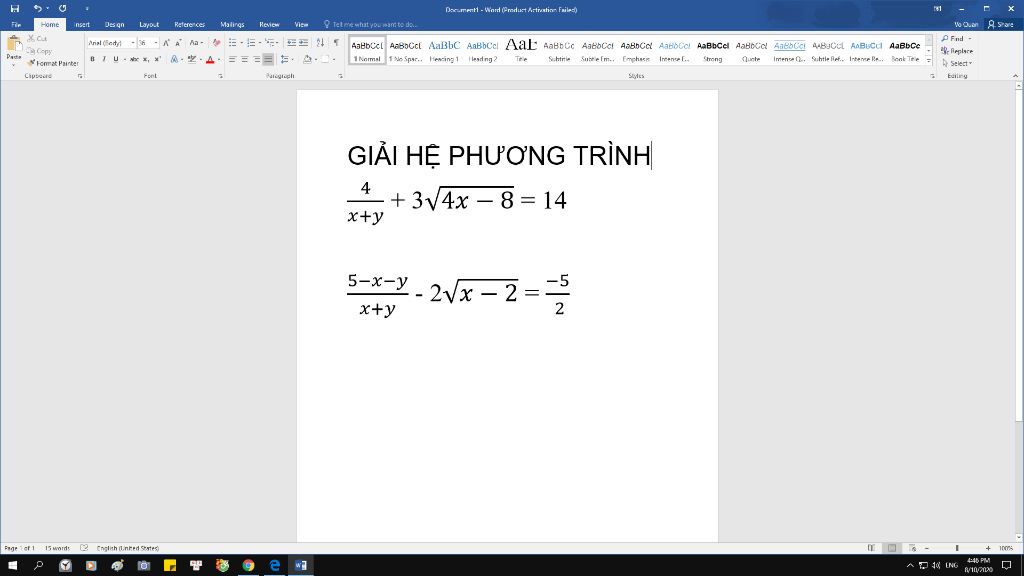Toggle strikethrough formatting
Image resolution: width=1024 pixels, height=576 pixels.
pos(134,59)
